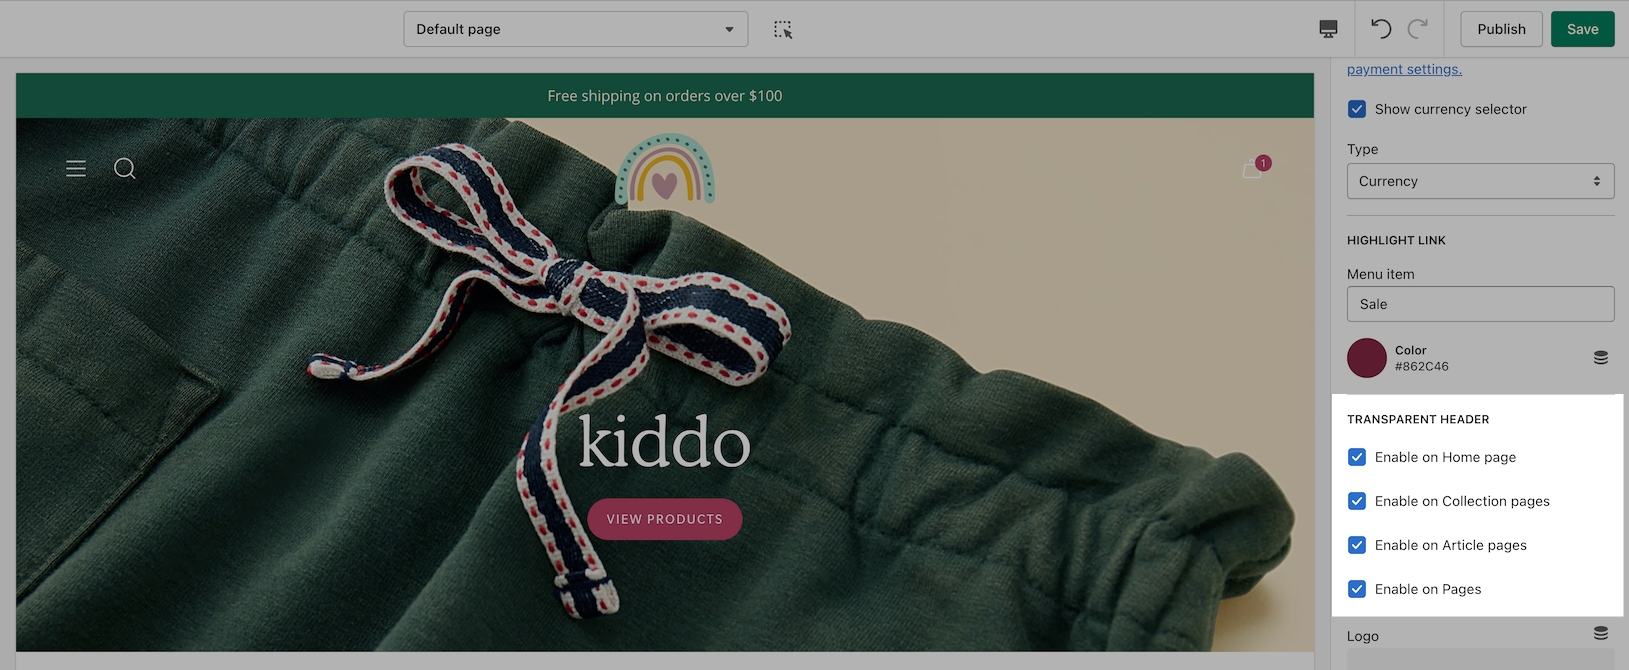Uncheck Show currency selector
1629x670 pixels.
[x=1357, y=109]
